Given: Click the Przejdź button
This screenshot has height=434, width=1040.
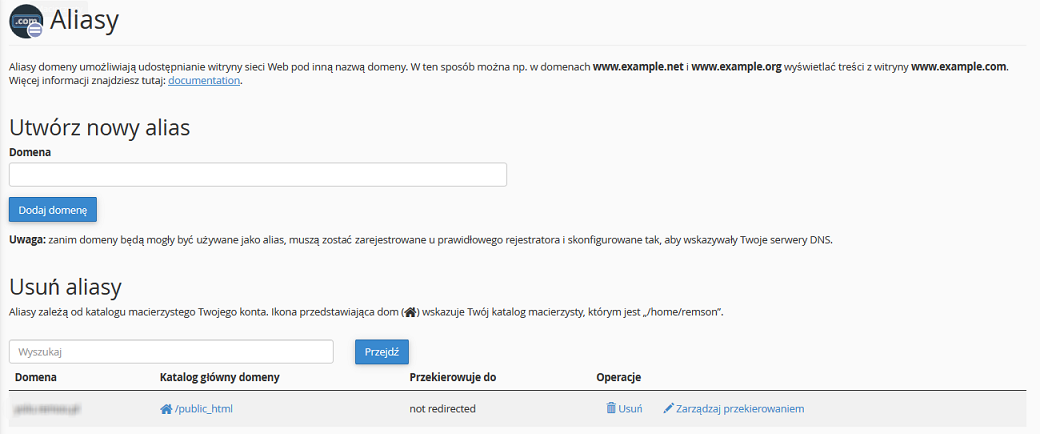Looking at the screenshot, I should click(x=382, y=352).
